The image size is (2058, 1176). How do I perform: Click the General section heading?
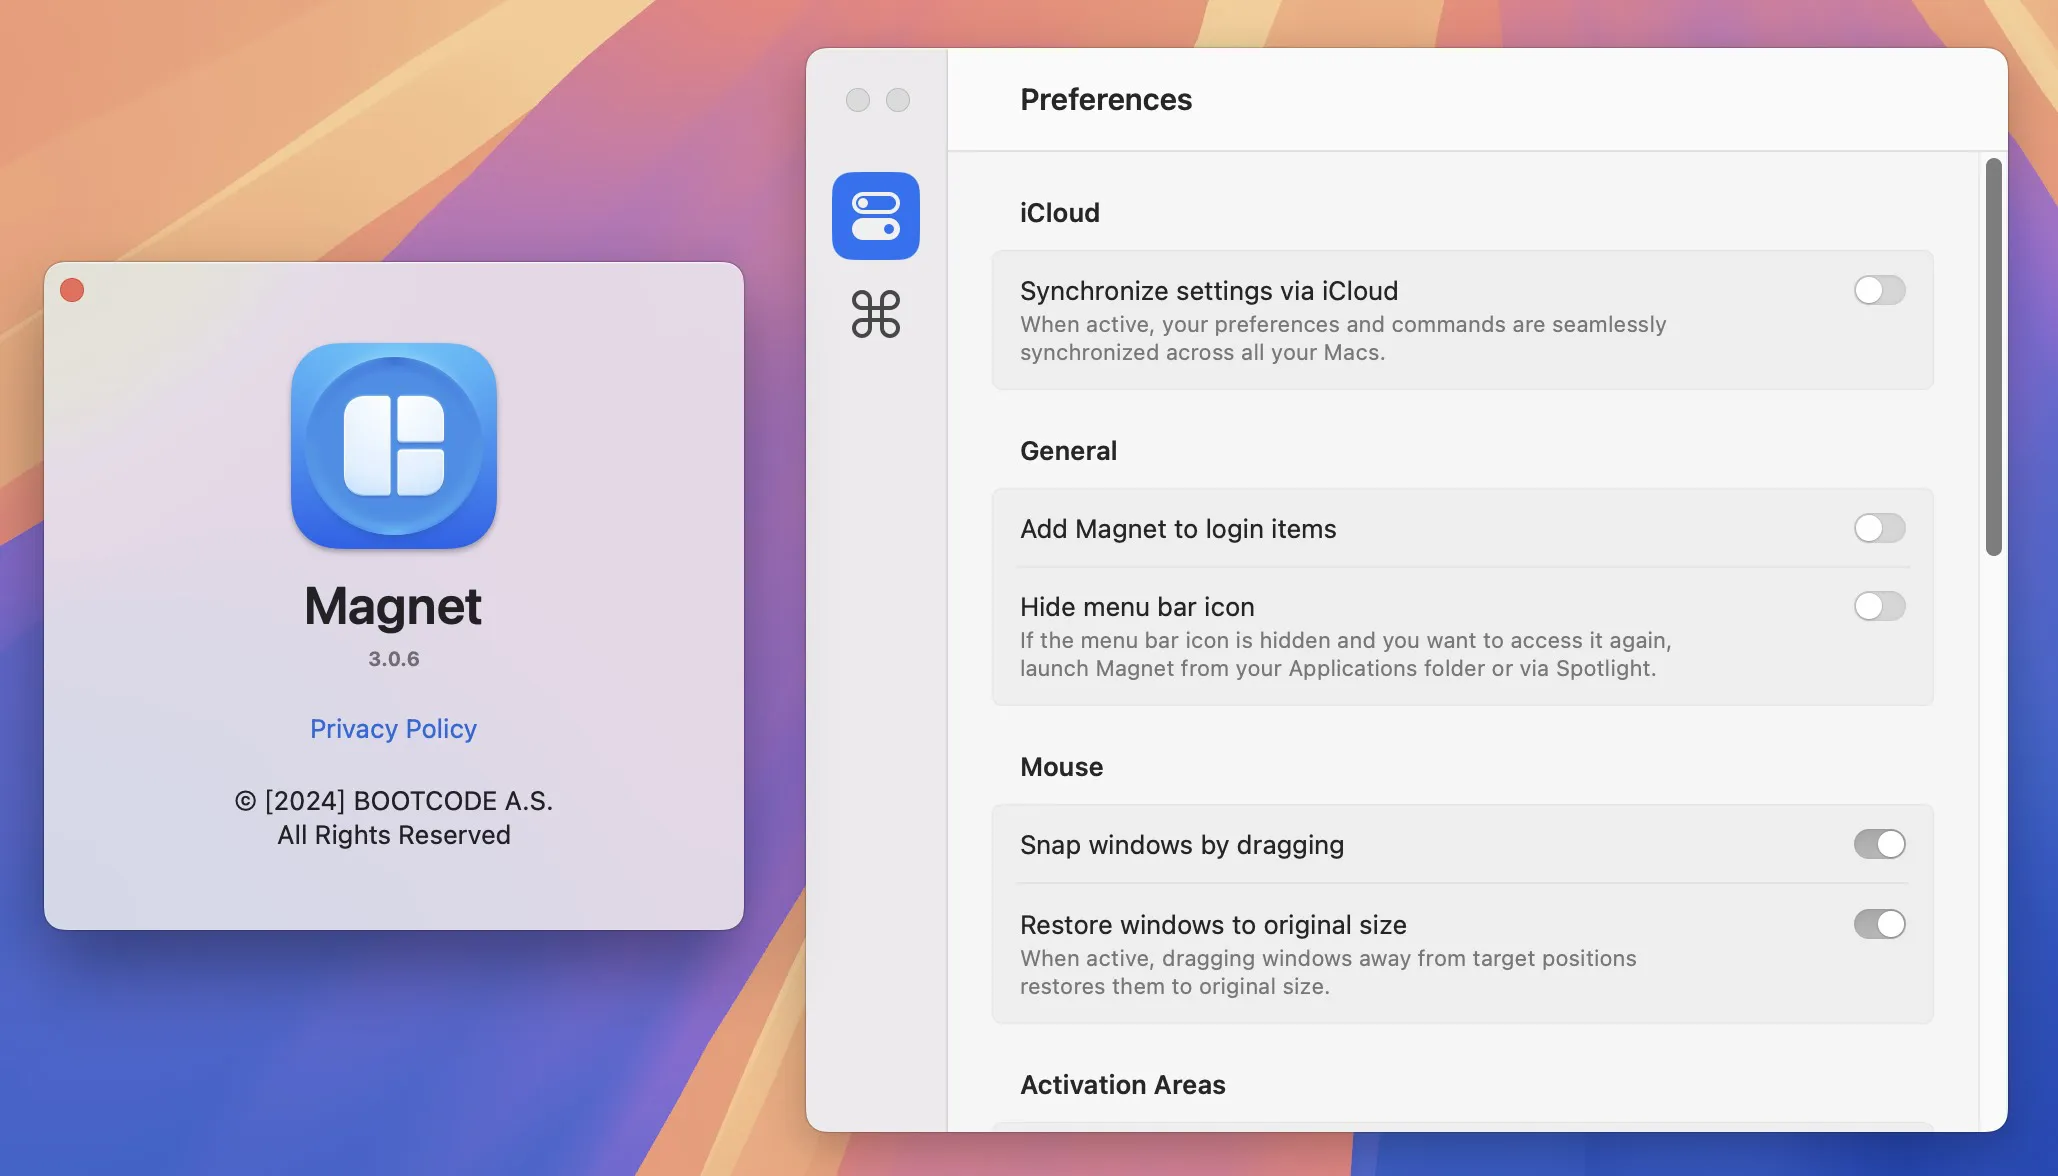pos(1068,451)
